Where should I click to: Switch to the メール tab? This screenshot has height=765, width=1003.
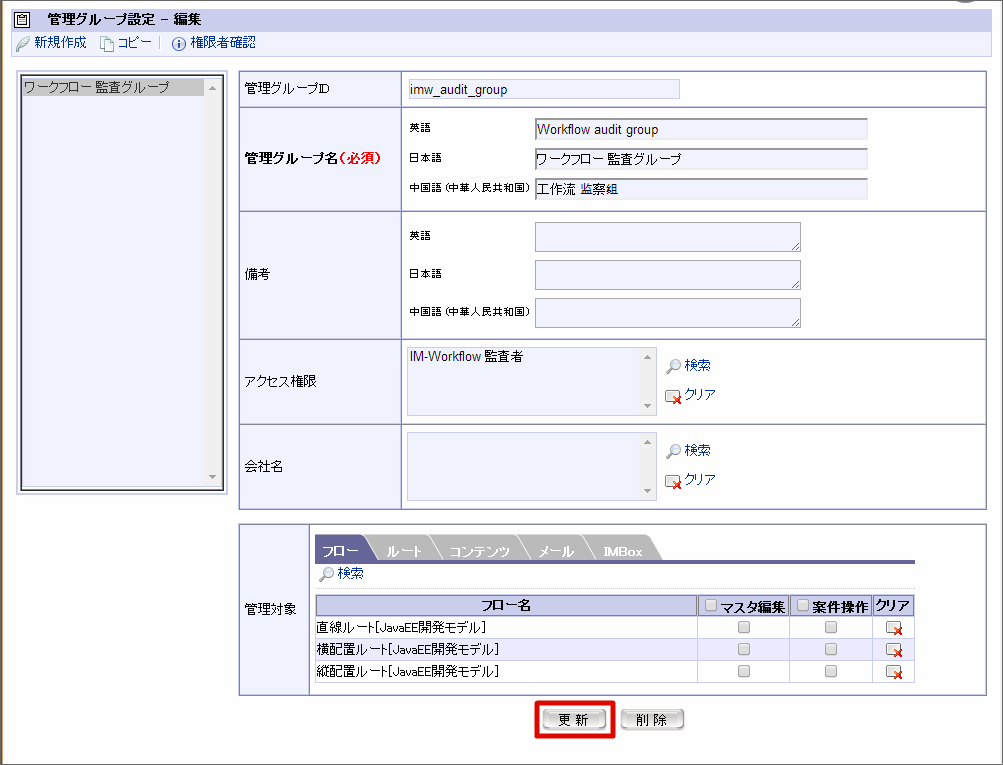pyautogui.click(x=555, y=551)
